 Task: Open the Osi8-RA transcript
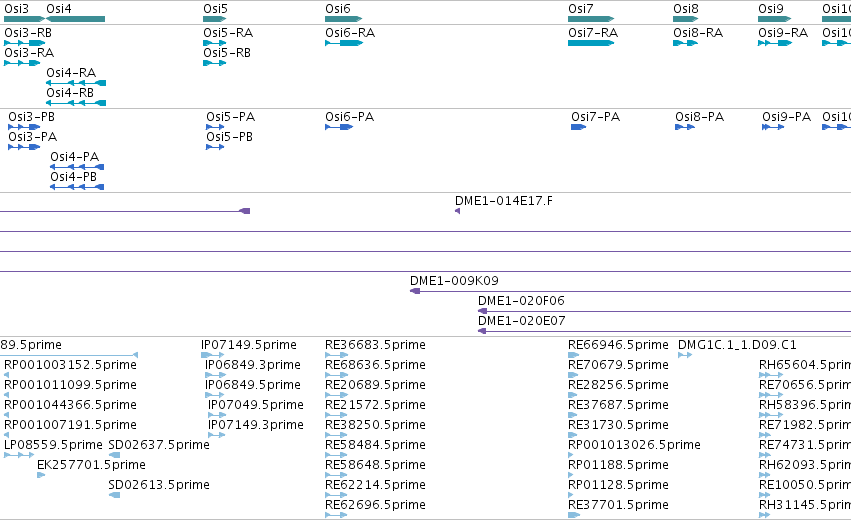coord(685,43)
